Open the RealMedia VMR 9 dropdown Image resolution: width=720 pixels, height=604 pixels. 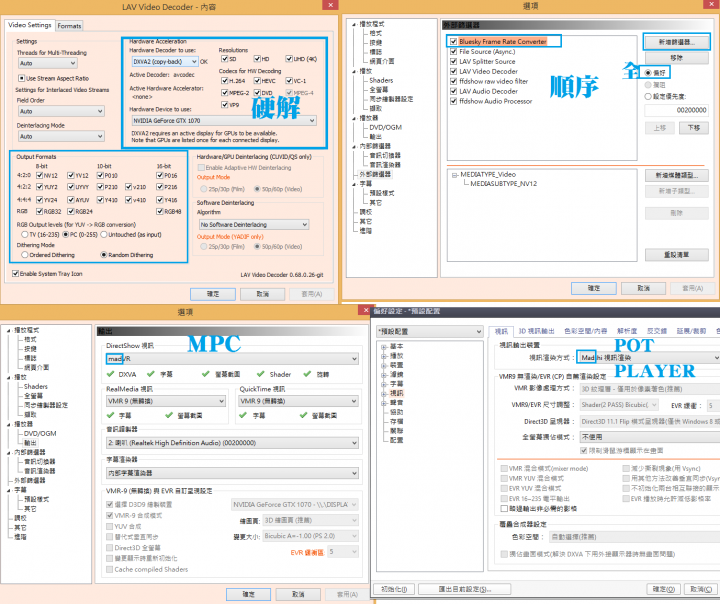pyautogui.click(x=166, y=401)
